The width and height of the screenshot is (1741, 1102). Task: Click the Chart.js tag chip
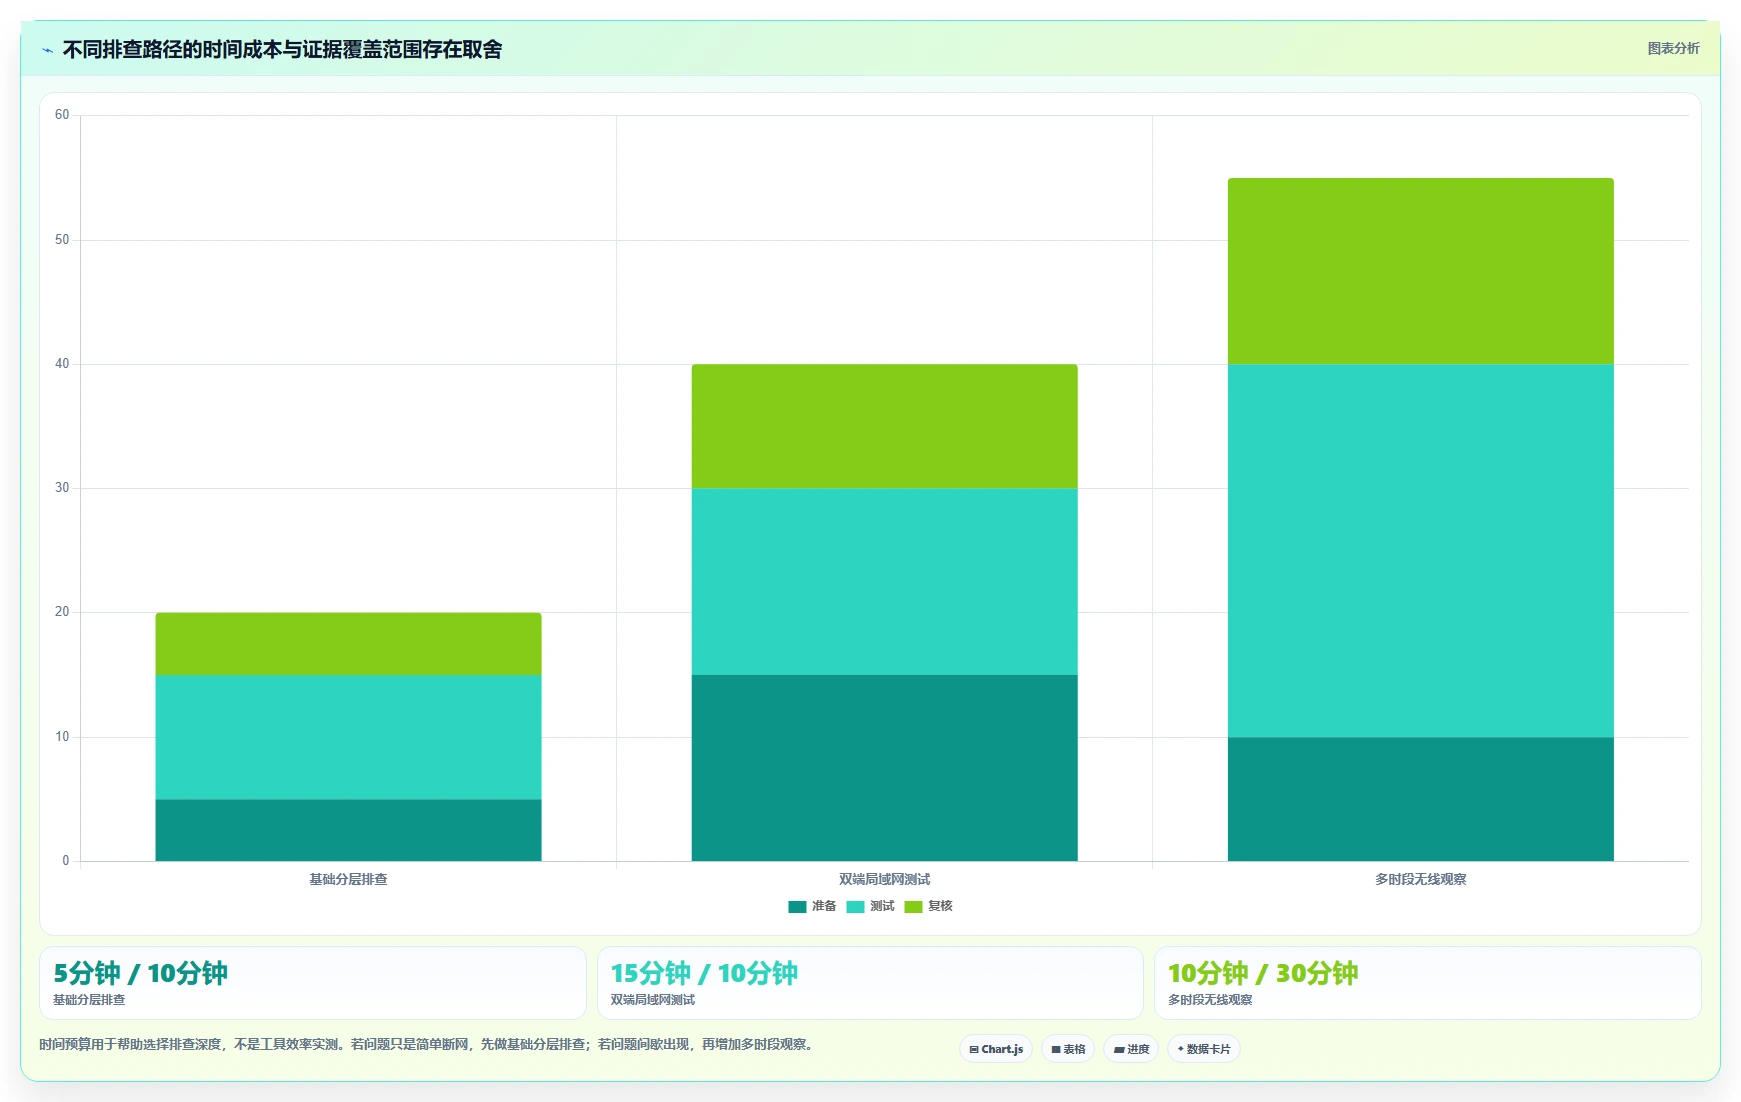pyautogui.click(x=996, y=1049)
